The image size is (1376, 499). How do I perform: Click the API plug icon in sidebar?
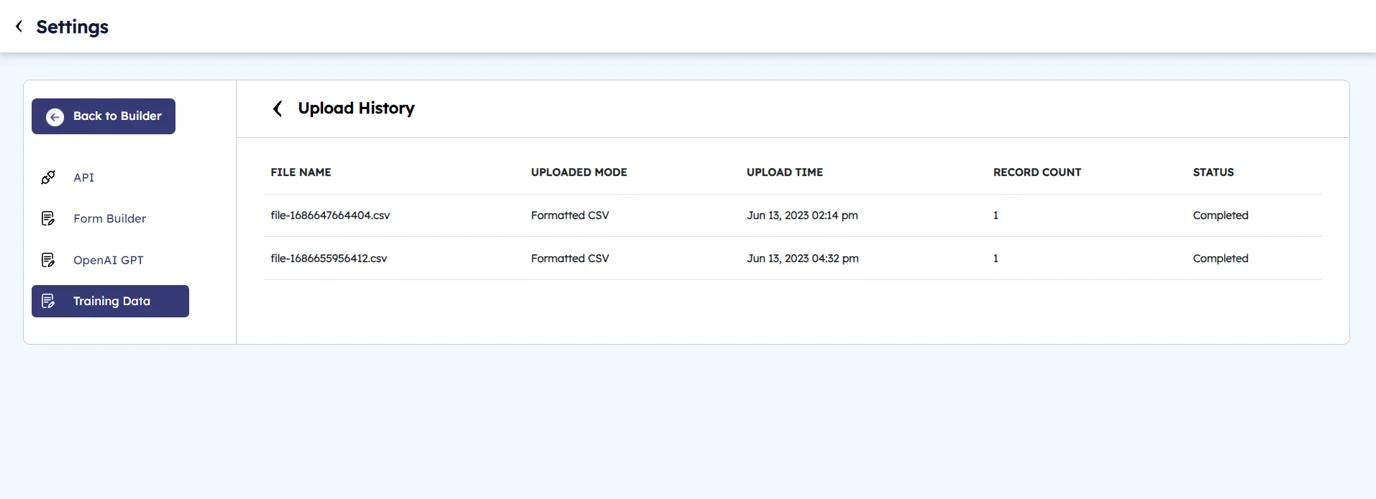48,178
